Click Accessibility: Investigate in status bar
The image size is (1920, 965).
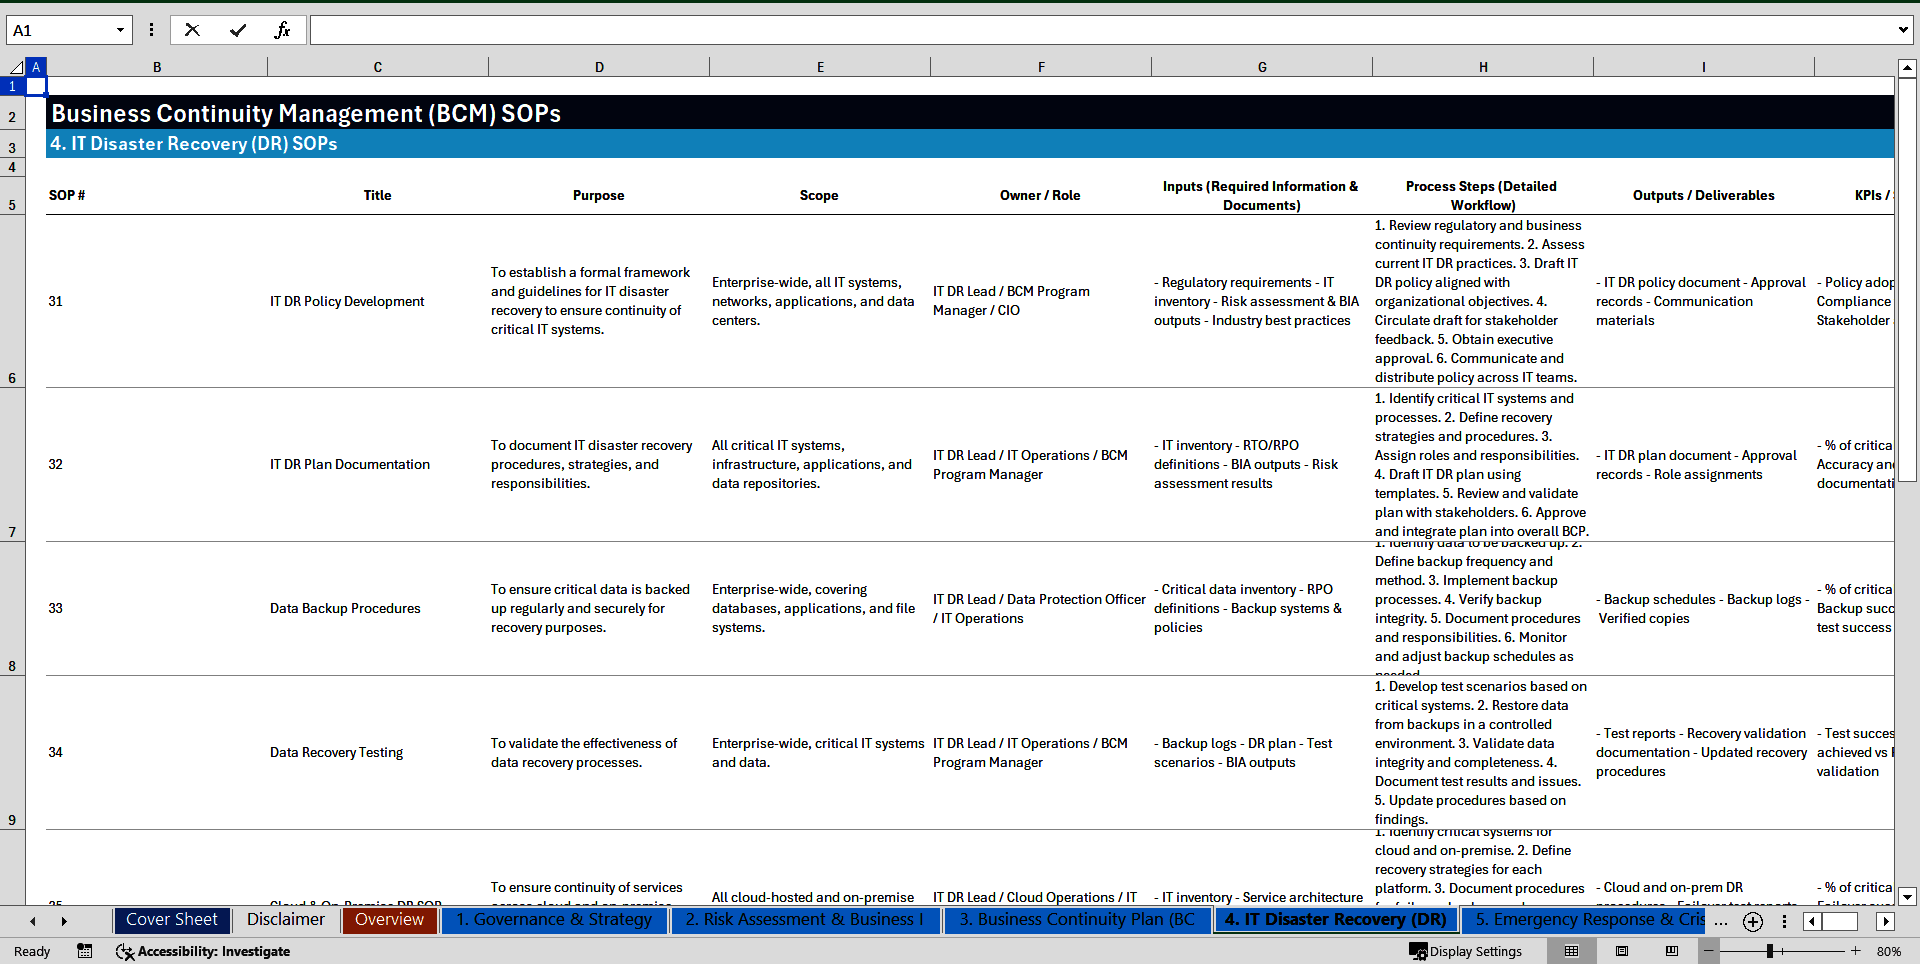coord(203,951)
